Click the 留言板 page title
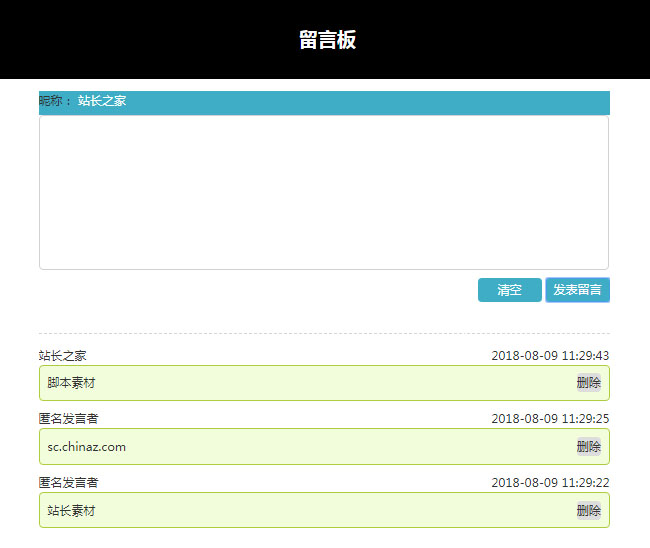 click(327, 40)
